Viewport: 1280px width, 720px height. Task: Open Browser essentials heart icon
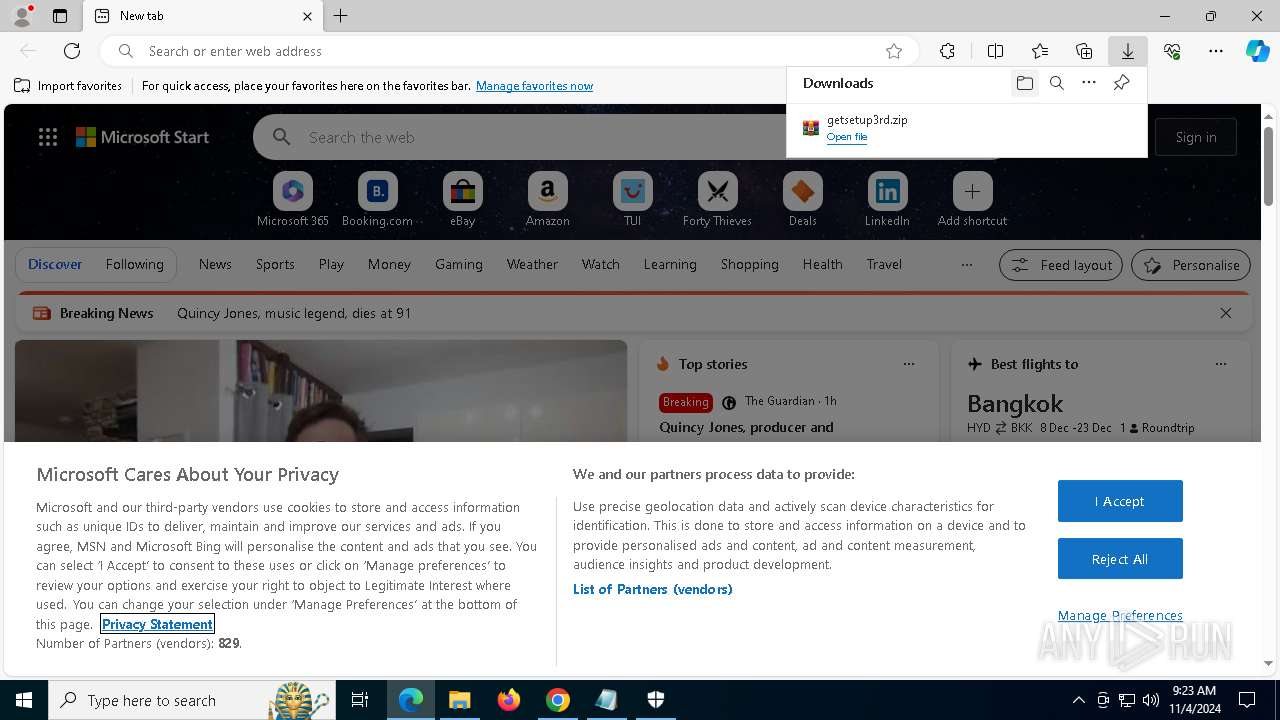[1172, 51]
